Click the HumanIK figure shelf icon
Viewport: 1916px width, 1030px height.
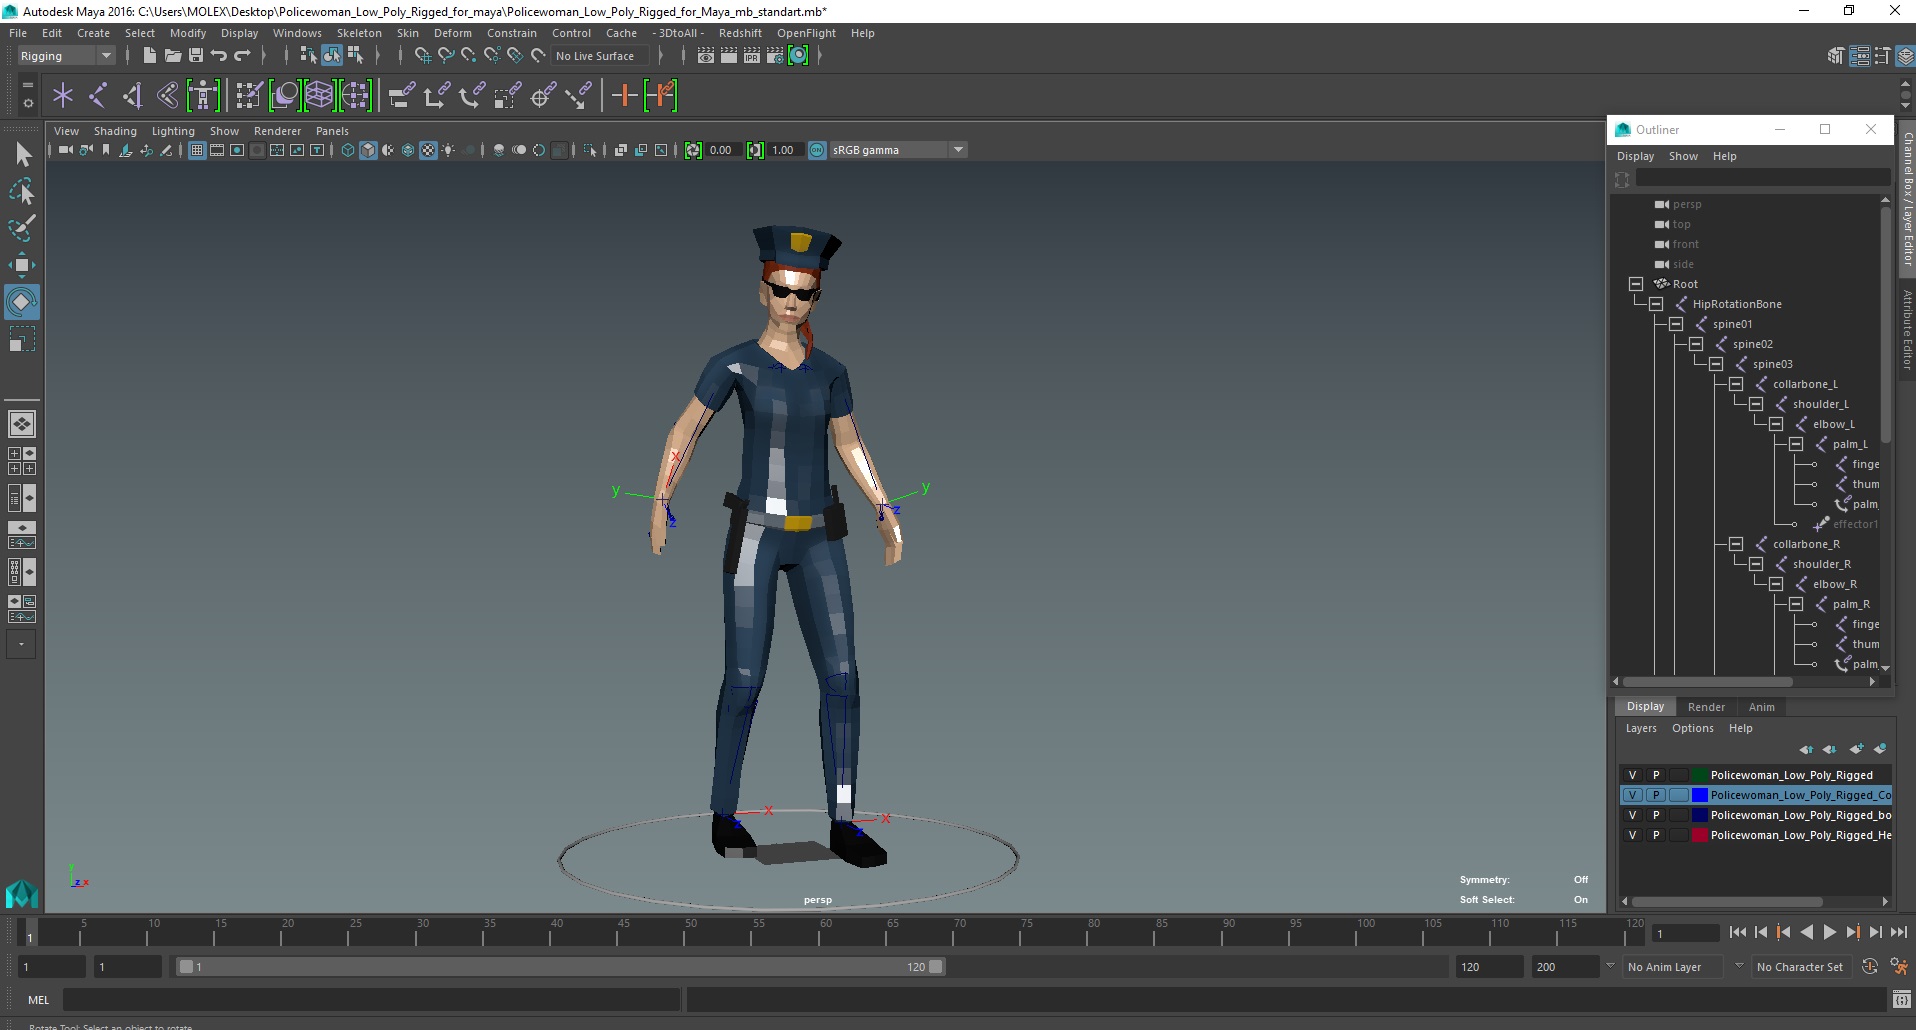click(203, 96)
